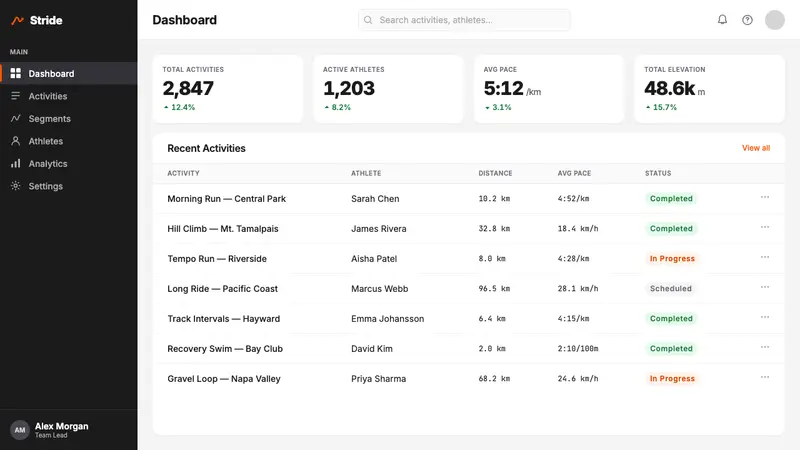Open Segments in the sidebar
Viewport: 800px width, 450px height.
68,118
